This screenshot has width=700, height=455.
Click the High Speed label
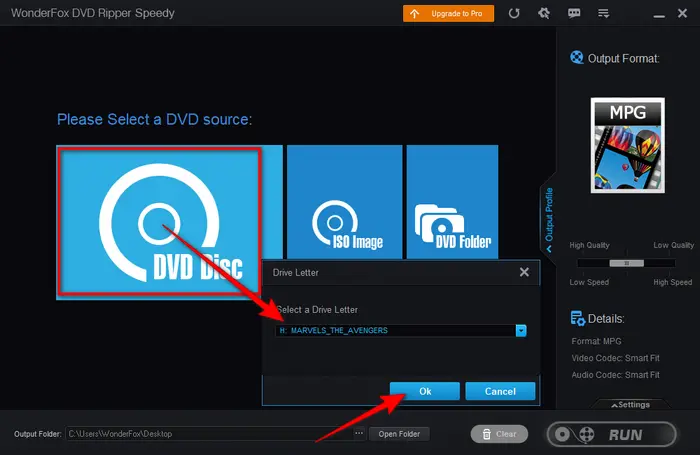(x=672, y=282)
